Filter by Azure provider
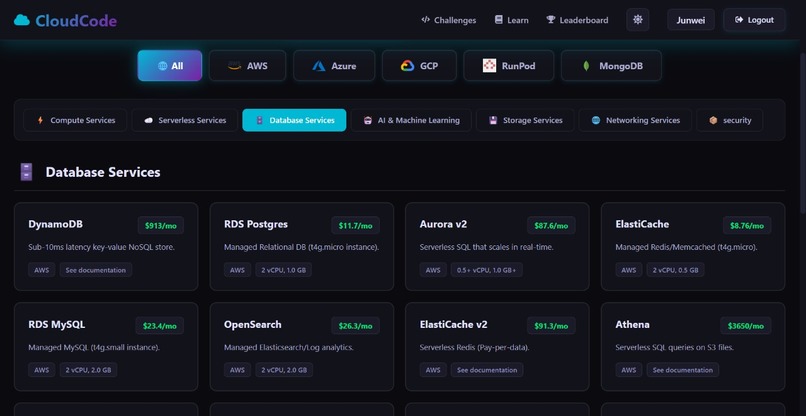This screenshot has width=806, height=416. click(334, 66)
